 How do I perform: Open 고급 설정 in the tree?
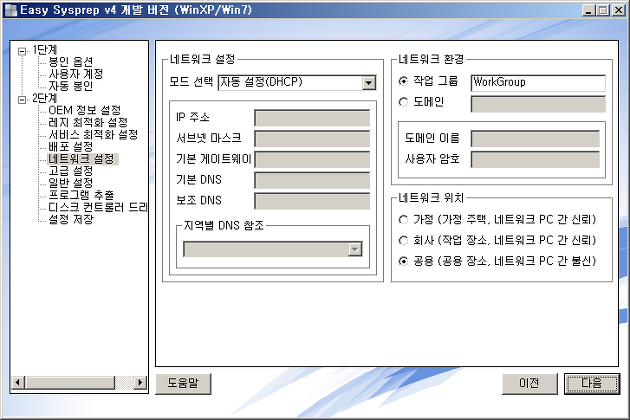pos(71,171)
